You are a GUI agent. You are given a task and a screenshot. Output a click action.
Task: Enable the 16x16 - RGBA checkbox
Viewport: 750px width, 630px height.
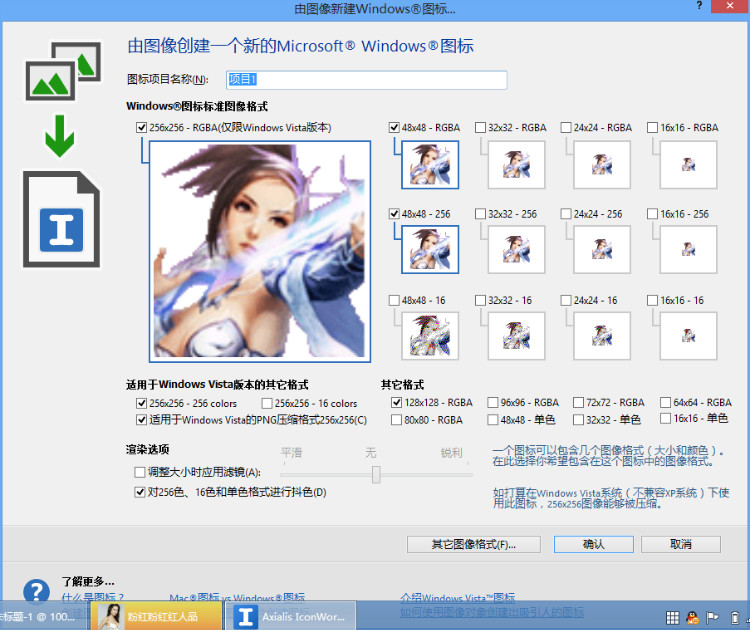click(652, 128)
